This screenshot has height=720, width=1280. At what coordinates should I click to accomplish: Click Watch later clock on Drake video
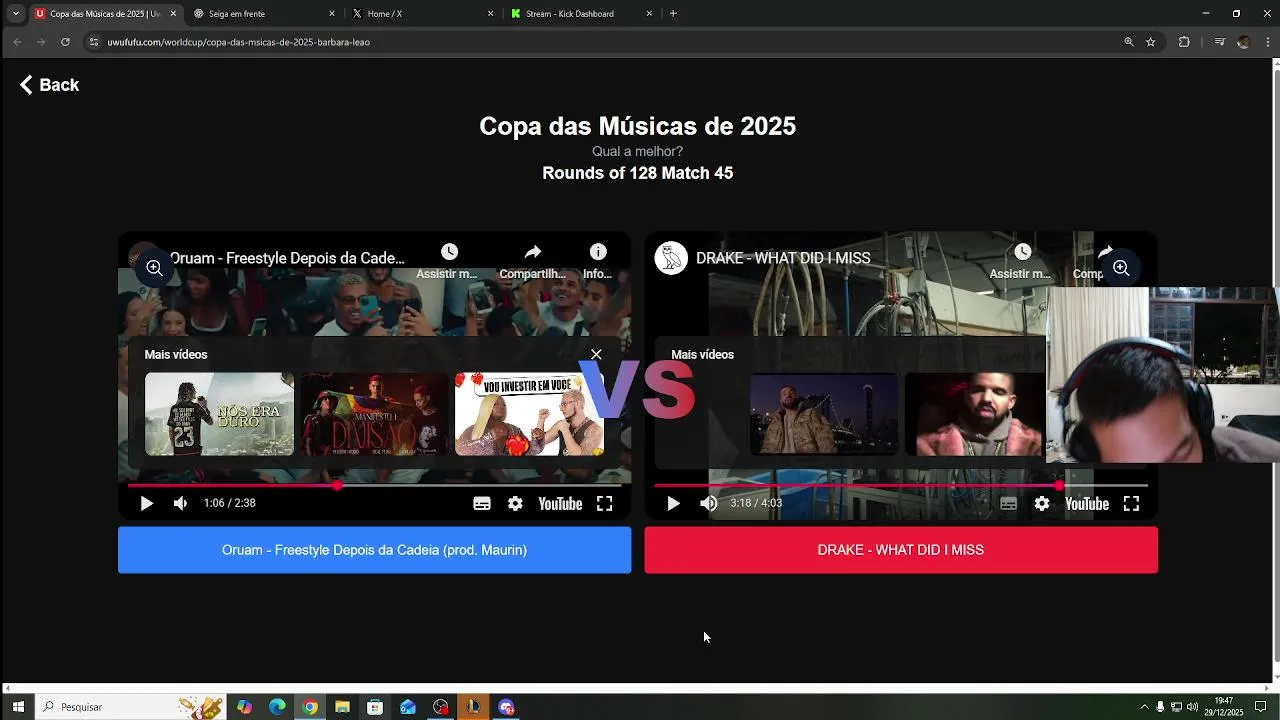[1022, 252]
